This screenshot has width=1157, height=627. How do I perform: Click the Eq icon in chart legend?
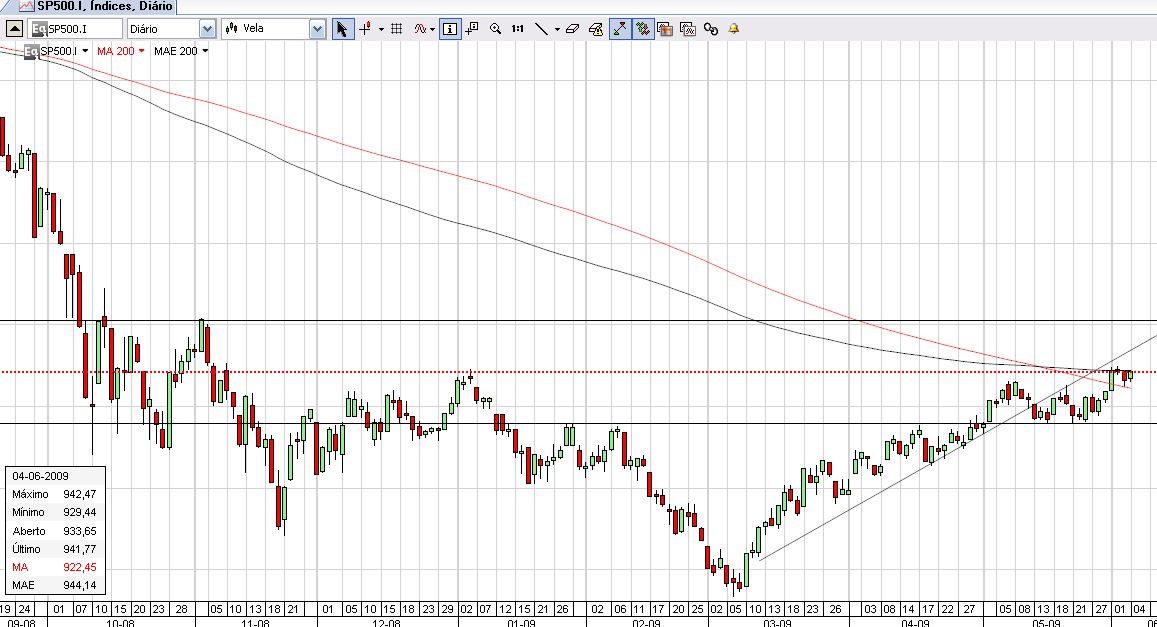coord(31,52)
